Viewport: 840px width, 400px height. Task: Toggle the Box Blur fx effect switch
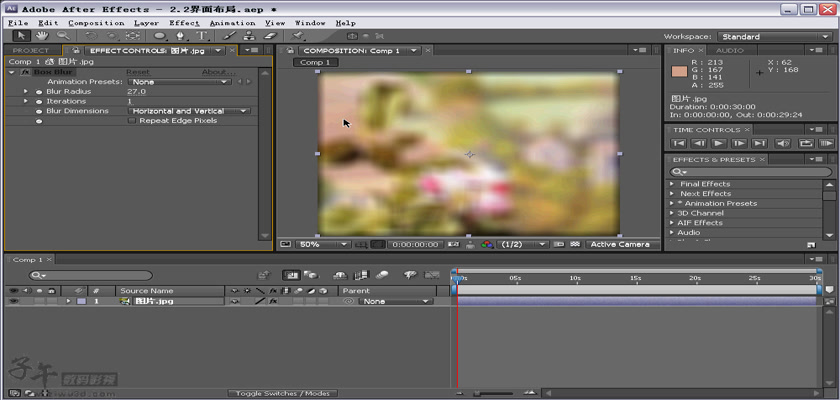point(24,72)
